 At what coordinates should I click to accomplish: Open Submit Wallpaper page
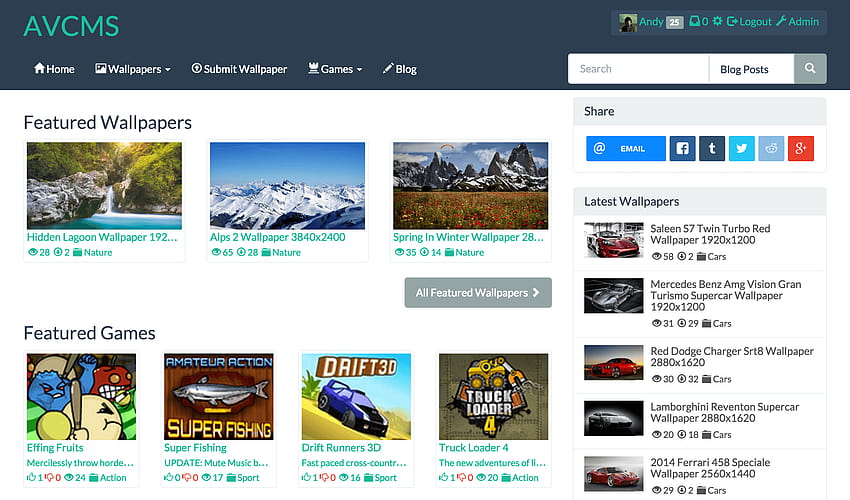point(239,69)
